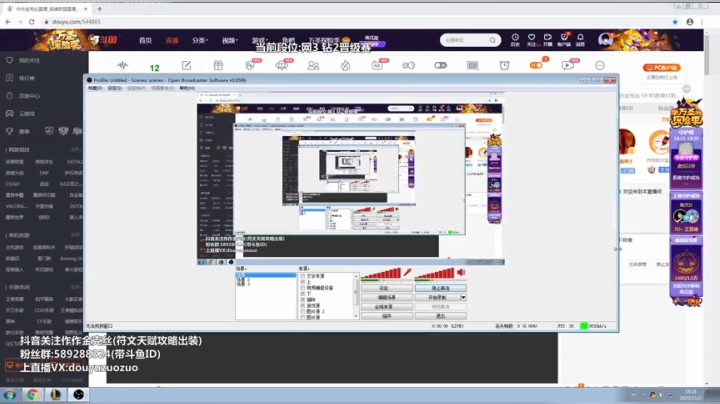Screen dimensions: 720x404
Task: Open OBS icon in the Windows taskbar
Action: pos(79,394)
